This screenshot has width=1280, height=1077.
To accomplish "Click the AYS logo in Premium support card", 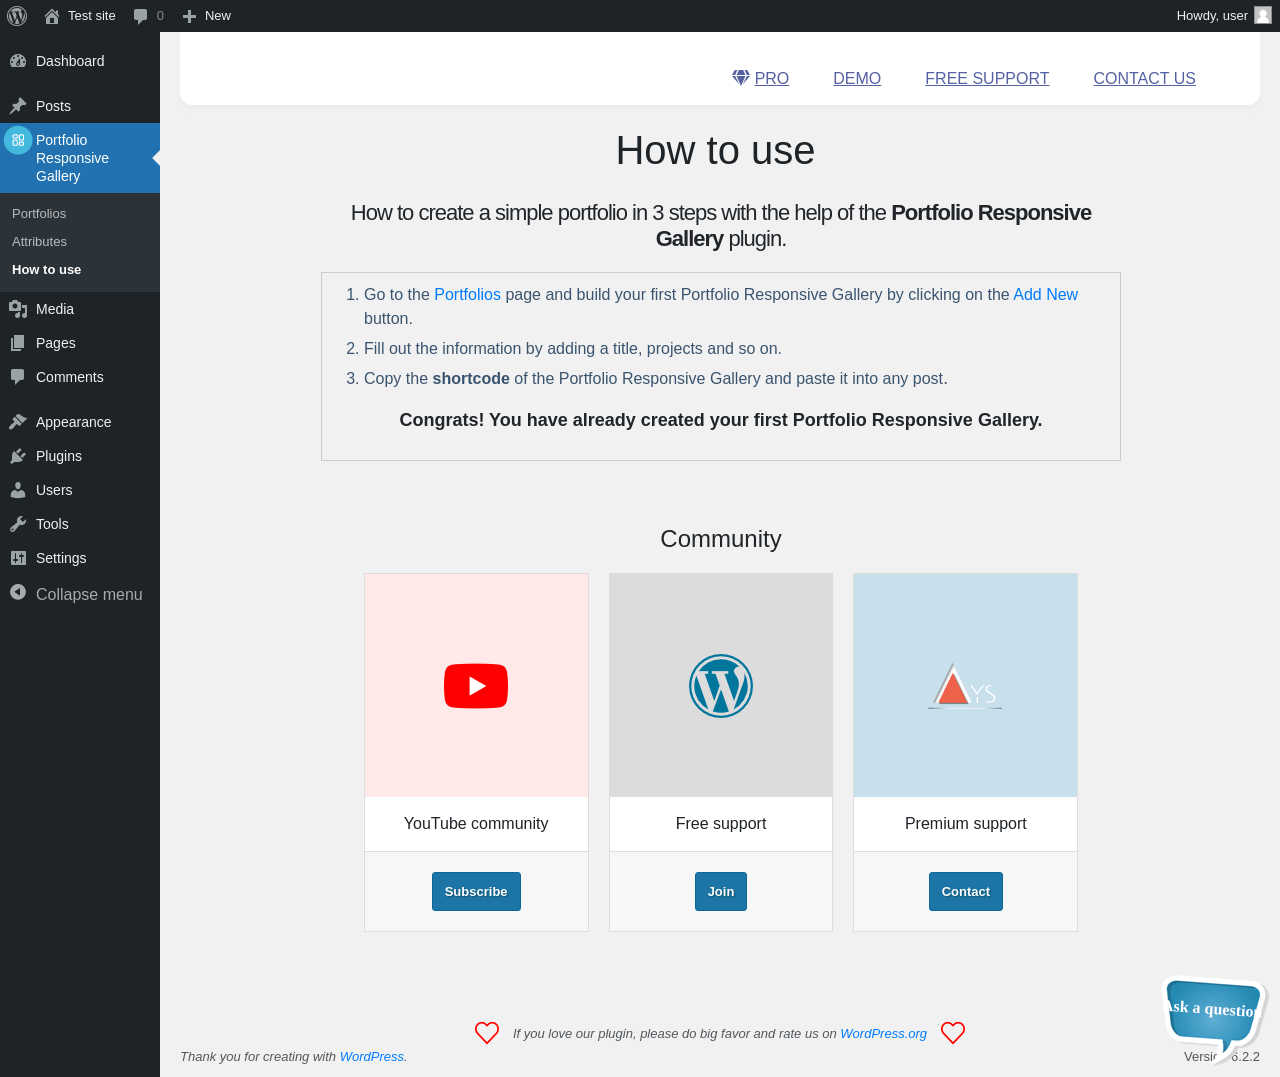I will coord(965,686).
